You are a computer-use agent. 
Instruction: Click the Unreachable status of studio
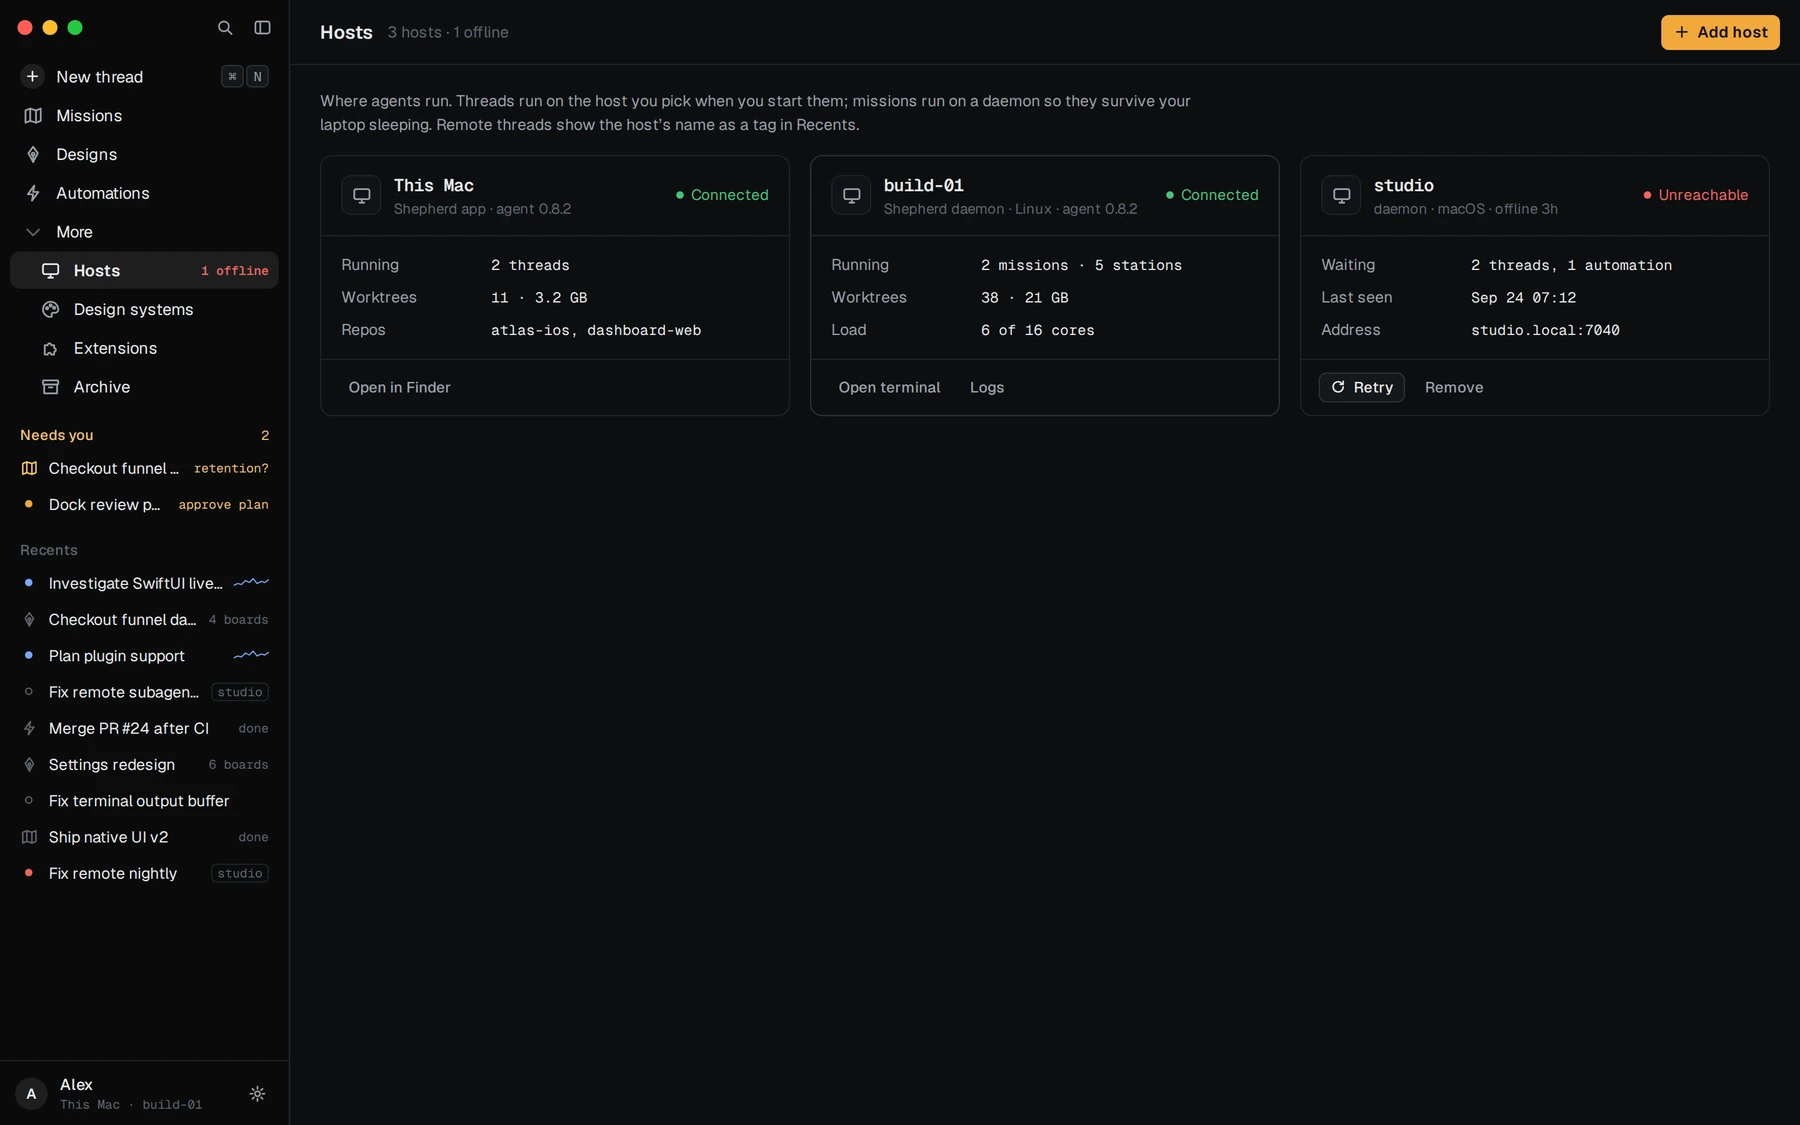pyautogui.click(x=1696, y=195)
